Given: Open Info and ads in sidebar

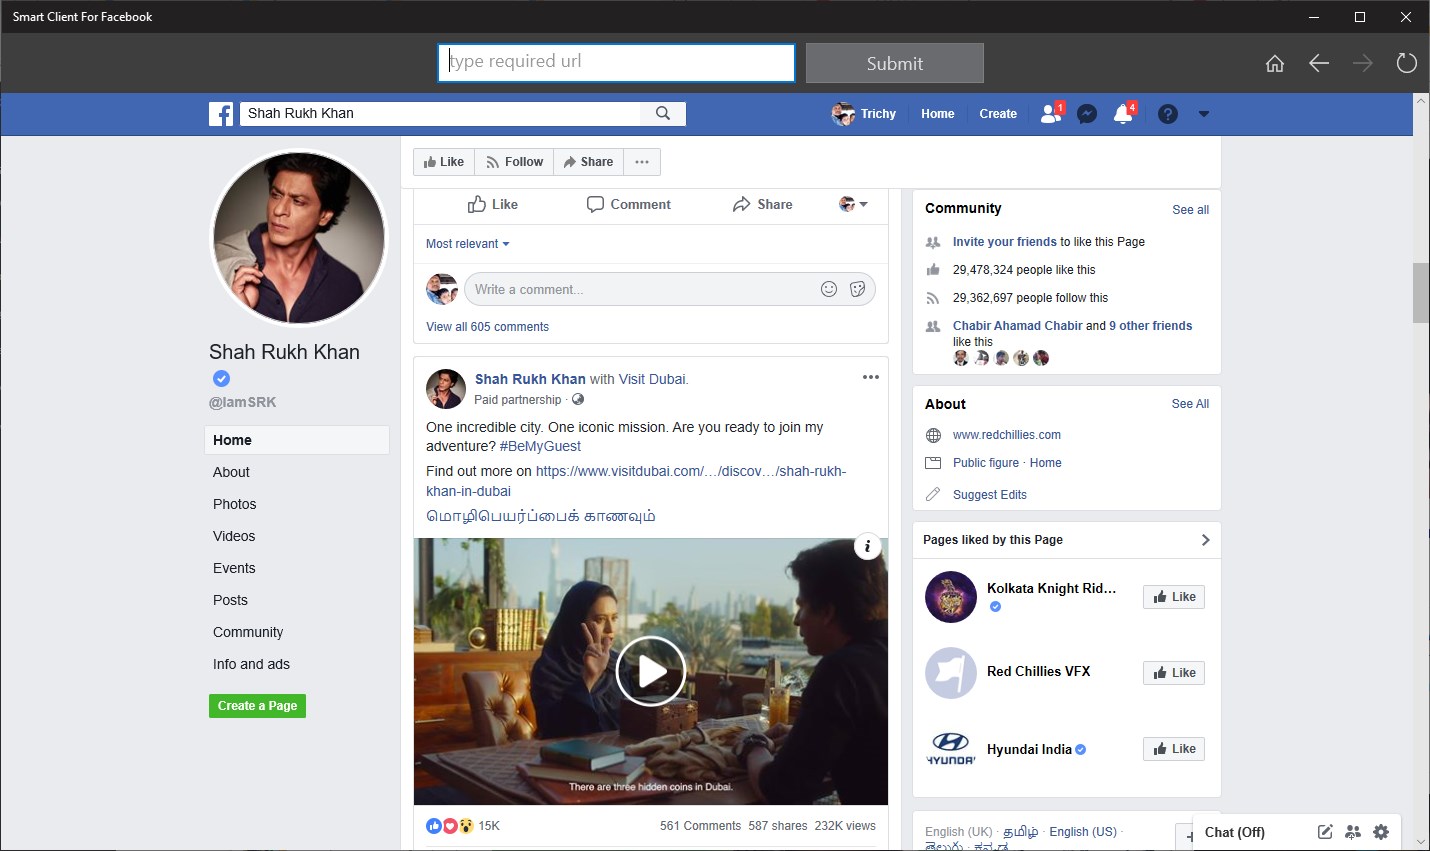Looking at the screenshot, I should pyautogui.click(x=251, y=664).
